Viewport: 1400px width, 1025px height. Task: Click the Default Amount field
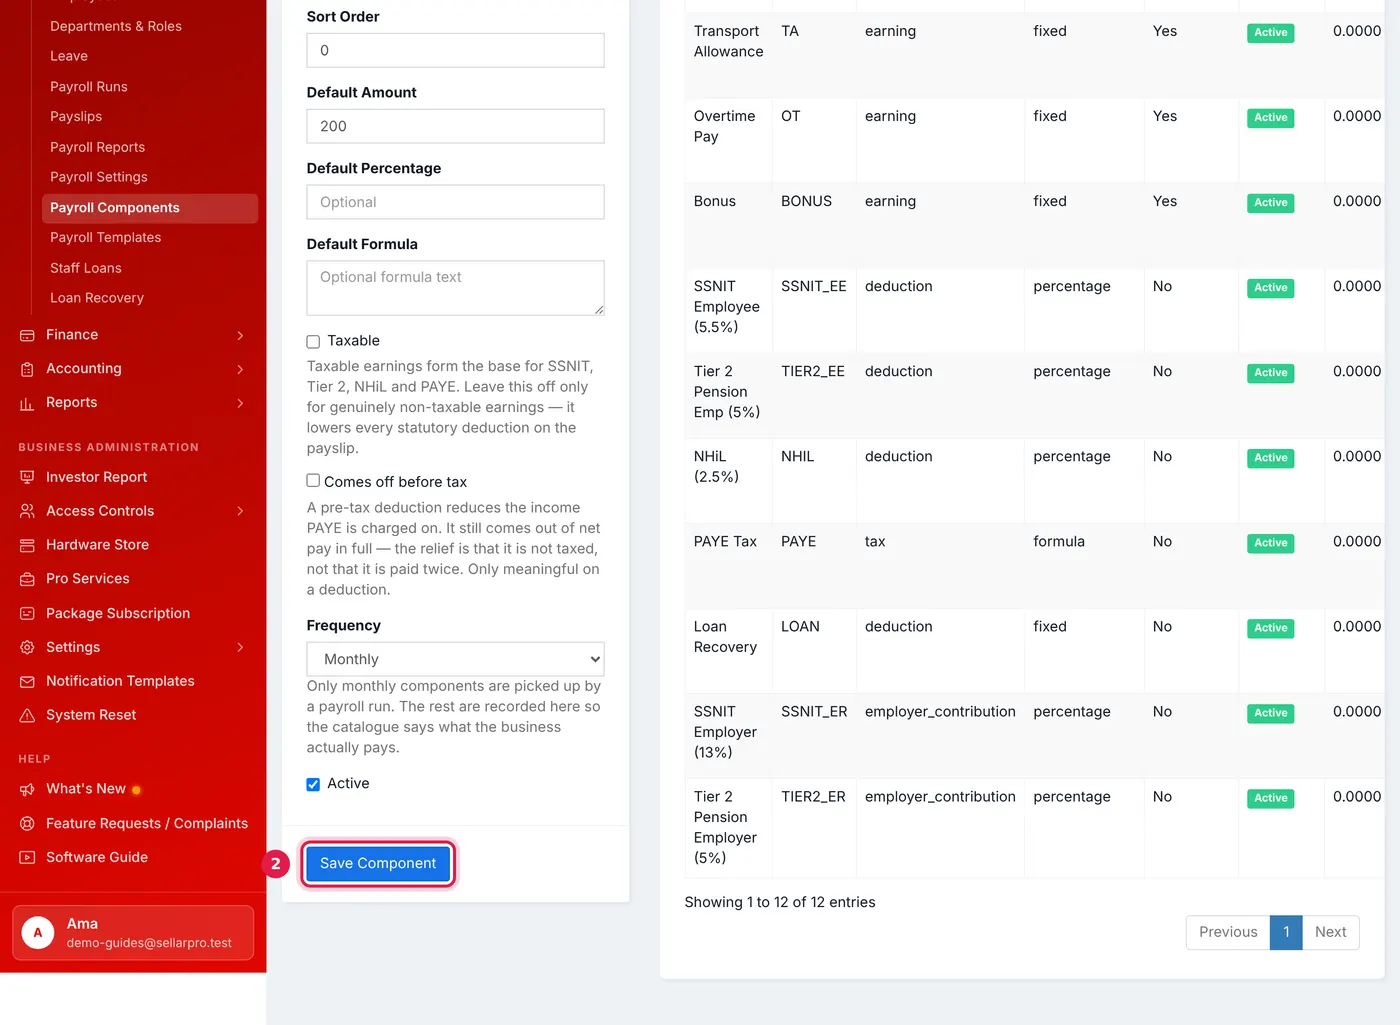tap(455, 126)
